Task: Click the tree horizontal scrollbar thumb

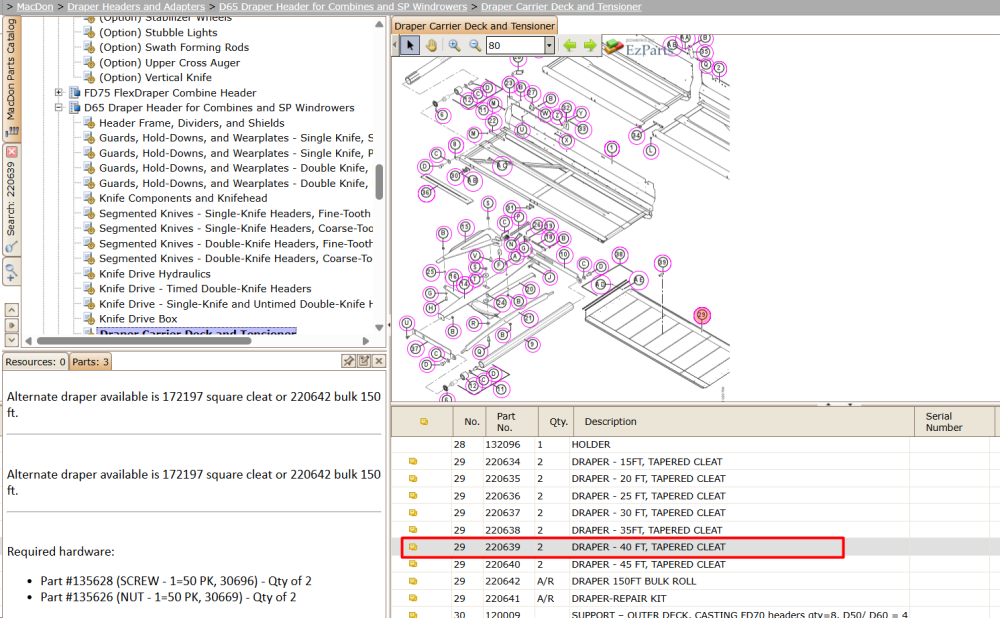Action: tap(143, 341)
